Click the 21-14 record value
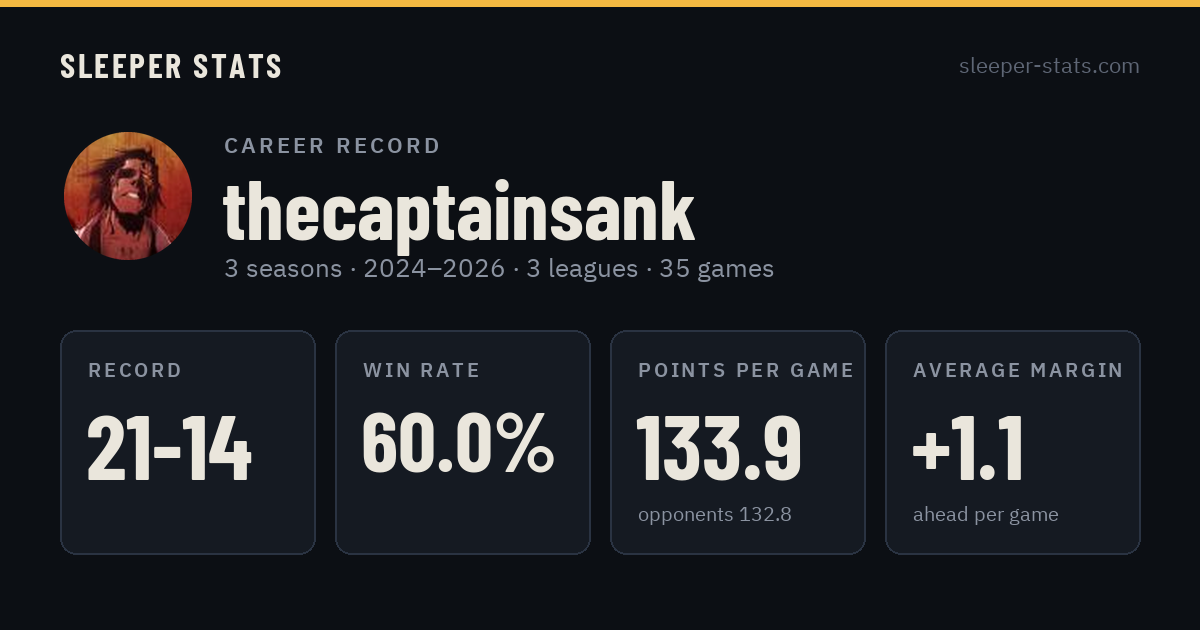This screenshot has height=630, width=1200. [170, 448]
